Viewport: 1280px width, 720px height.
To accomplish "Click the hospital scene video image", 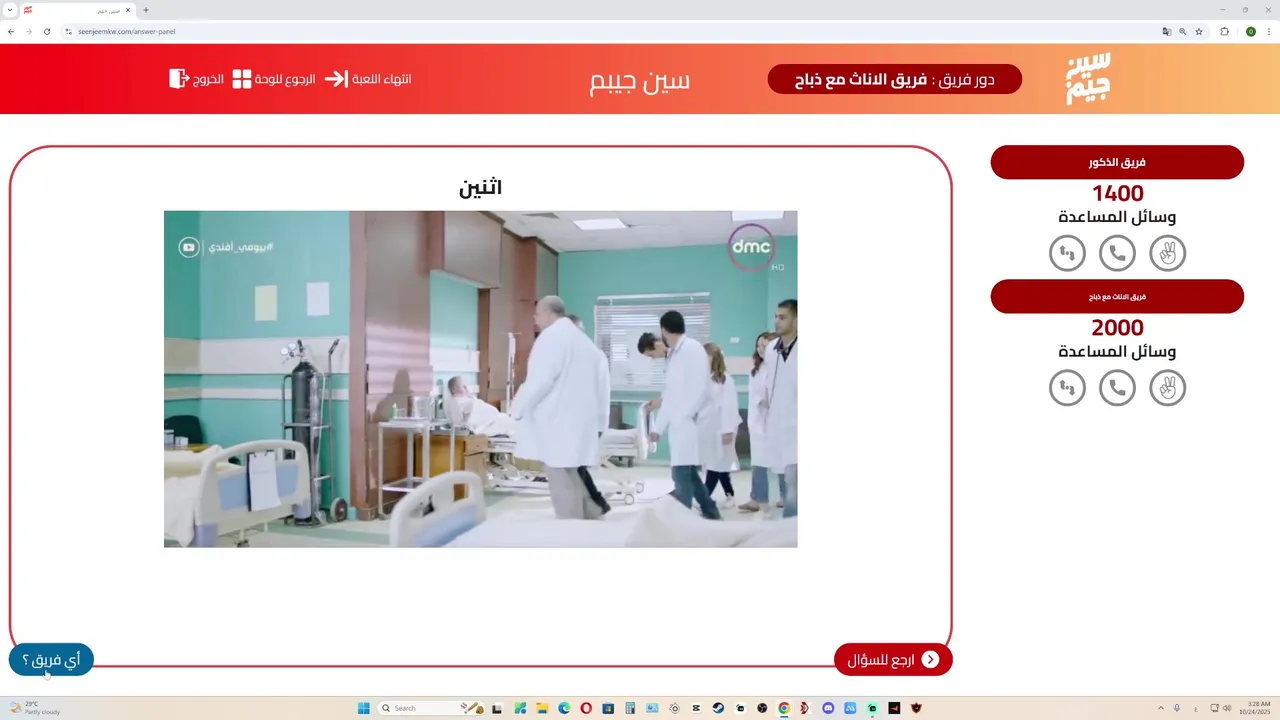I will [481, 379].
